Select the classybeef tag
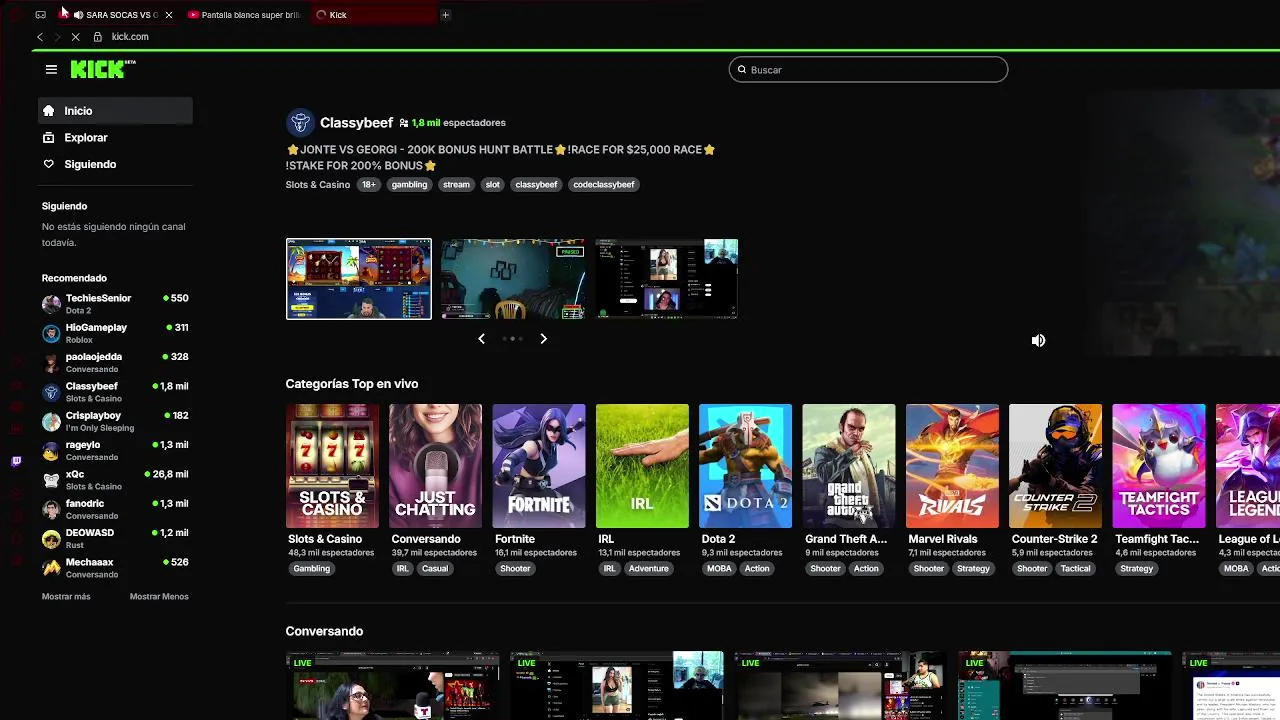Screen dimensions: 1280x720 coord(536,184)
